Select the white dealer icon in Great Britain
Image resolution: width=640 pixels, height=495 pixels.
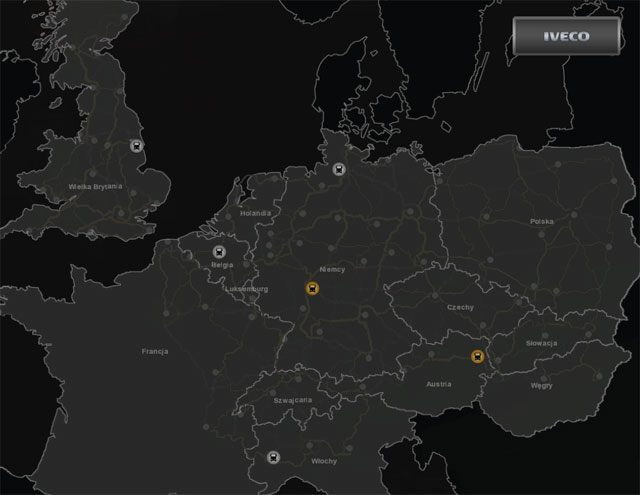(136, 146)
